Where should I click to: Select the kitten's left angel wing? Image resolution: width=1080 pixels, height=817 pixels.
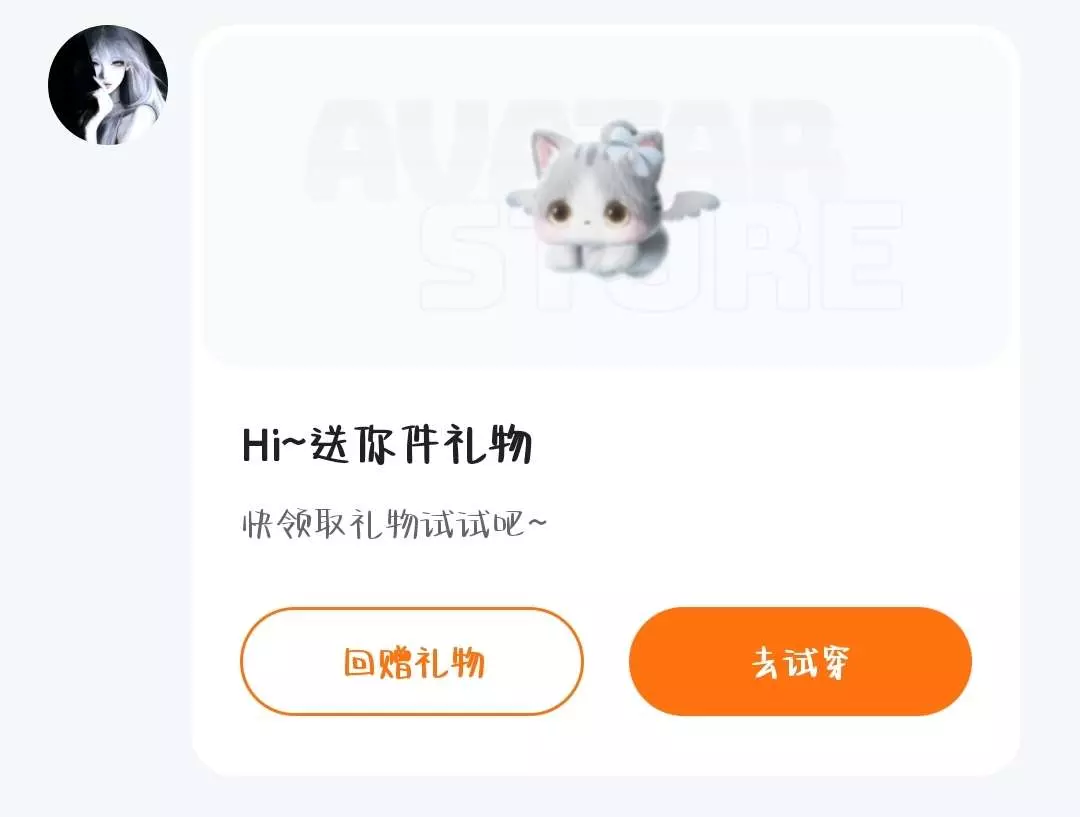pos(525,200)
